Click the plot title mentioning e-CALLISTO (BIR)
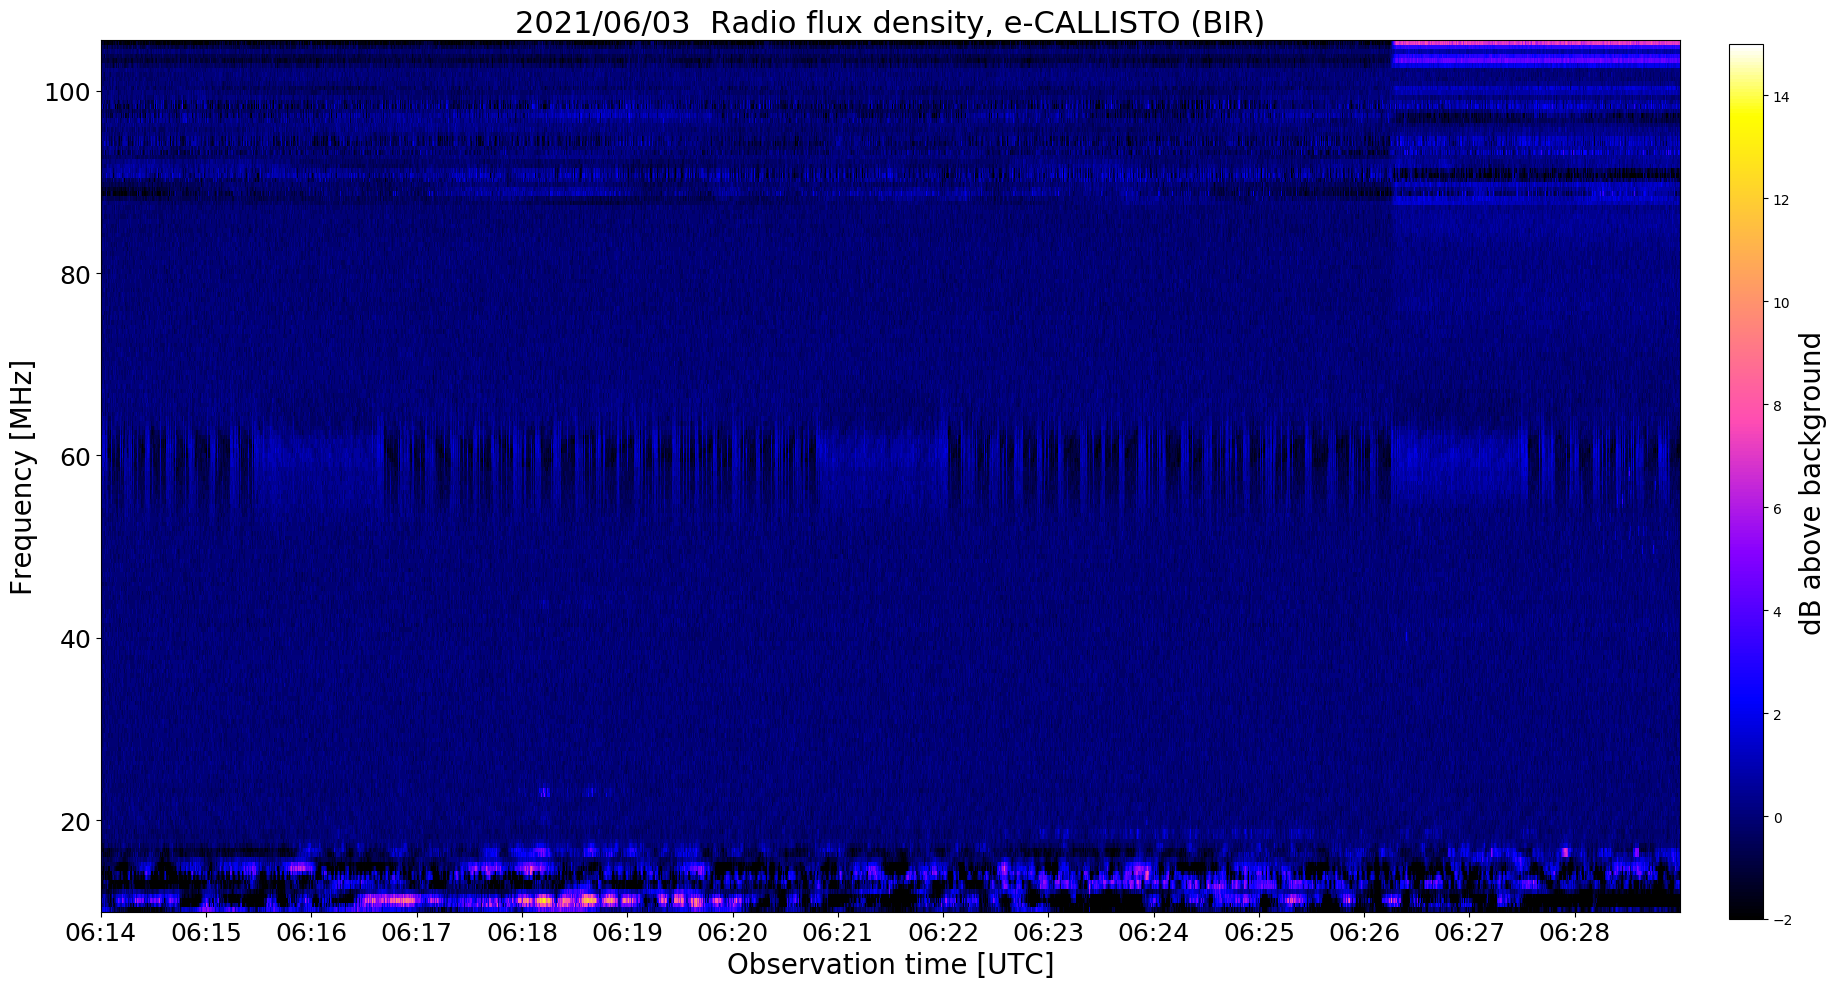This screenshot has width=1836, height=989. click(x=890, y=22)
